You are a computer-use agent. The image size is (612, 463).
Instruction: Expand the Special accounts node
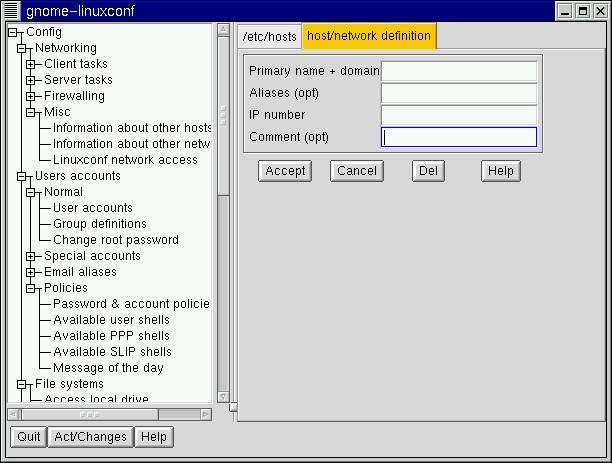(x=30, y=256)
